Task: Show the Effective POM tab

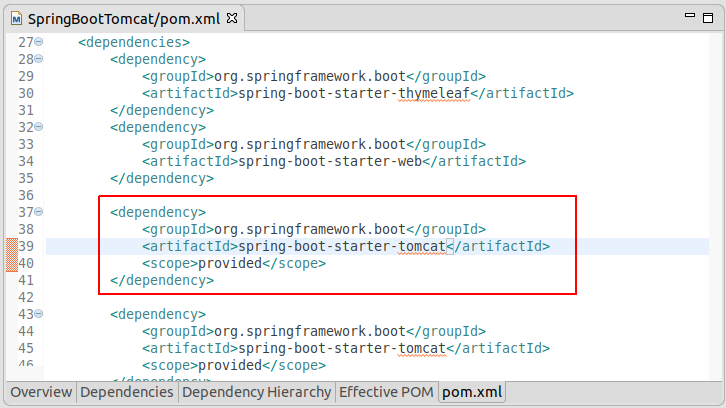Action: (386, 392)
